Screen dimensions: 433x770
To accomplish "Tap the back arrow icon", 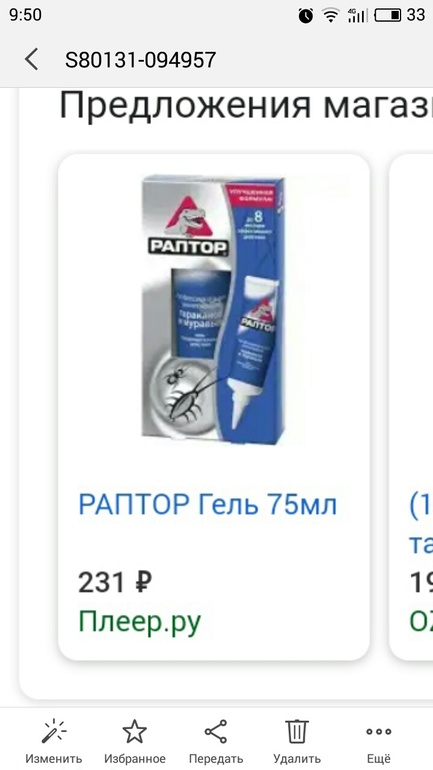I will (31, 60).
